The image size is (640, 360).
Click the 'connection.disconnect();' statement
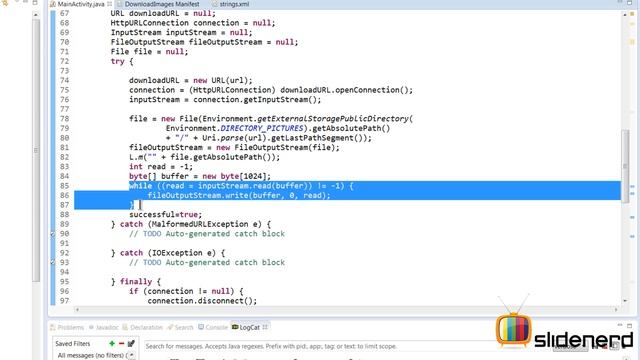(x=202, y=301)
